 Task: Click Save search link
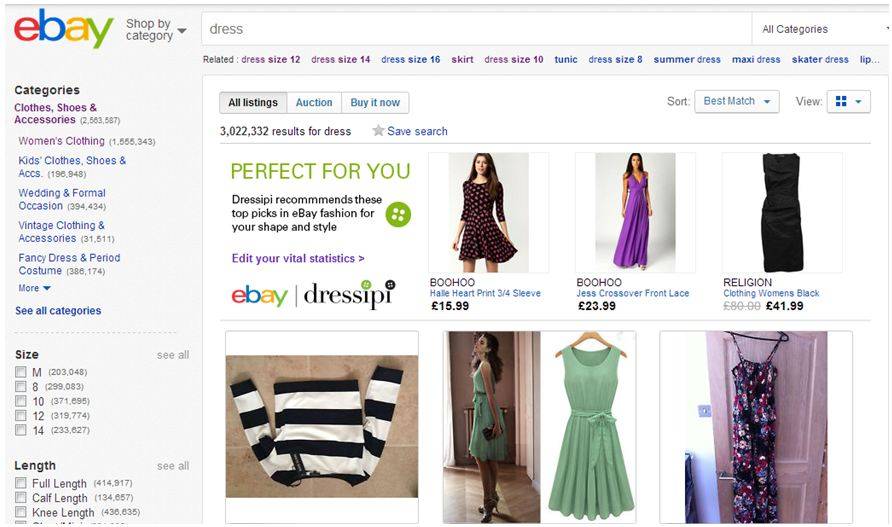click(x=417, y=131)
